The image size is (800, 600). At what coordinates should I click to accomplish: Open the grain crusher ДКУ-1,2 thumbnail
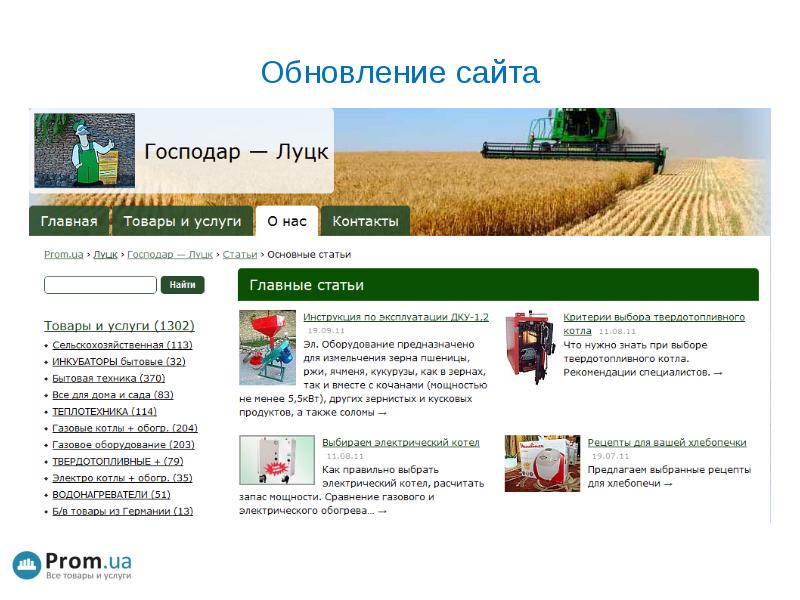tap(267, 347)
